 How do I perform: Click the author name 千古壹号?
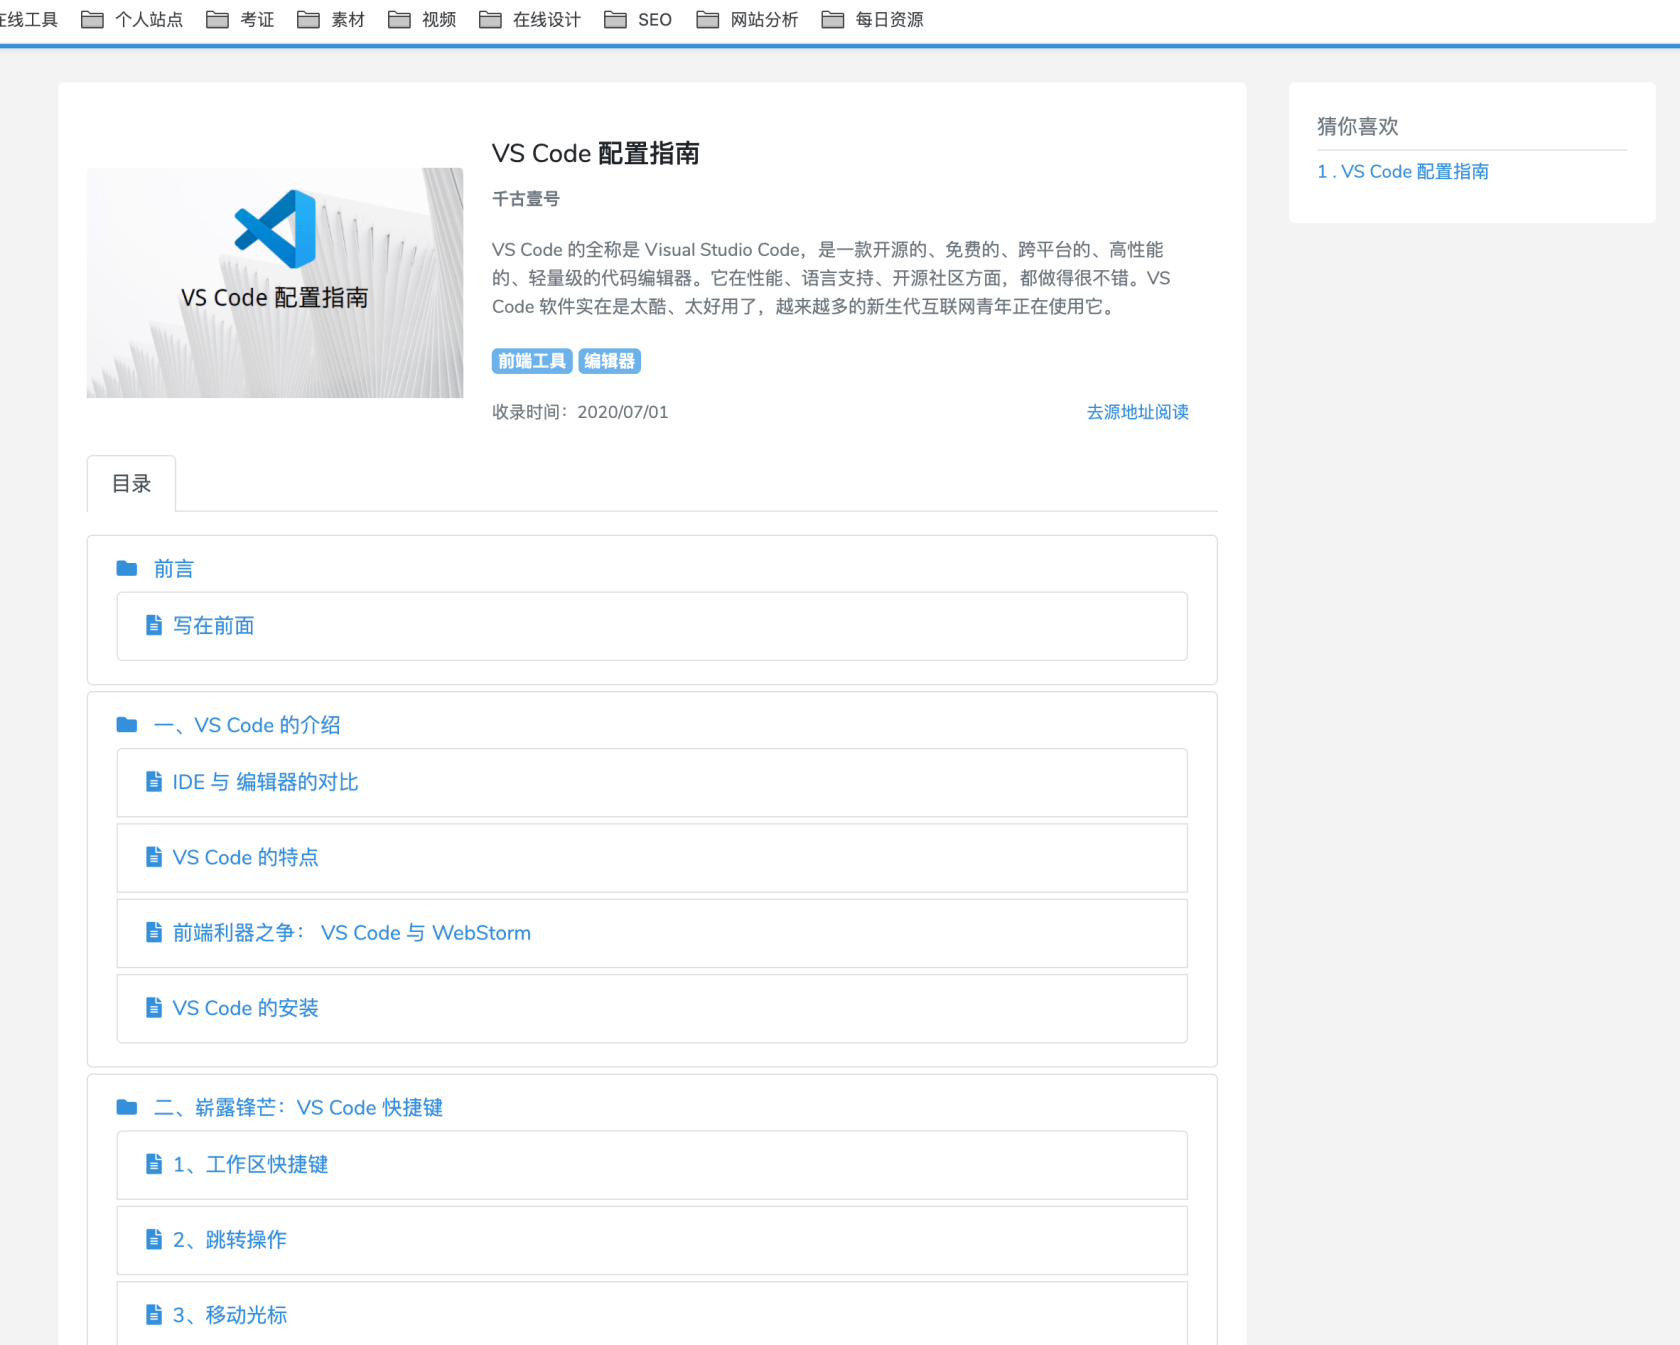pyautogui.click(x=526, y=199)
